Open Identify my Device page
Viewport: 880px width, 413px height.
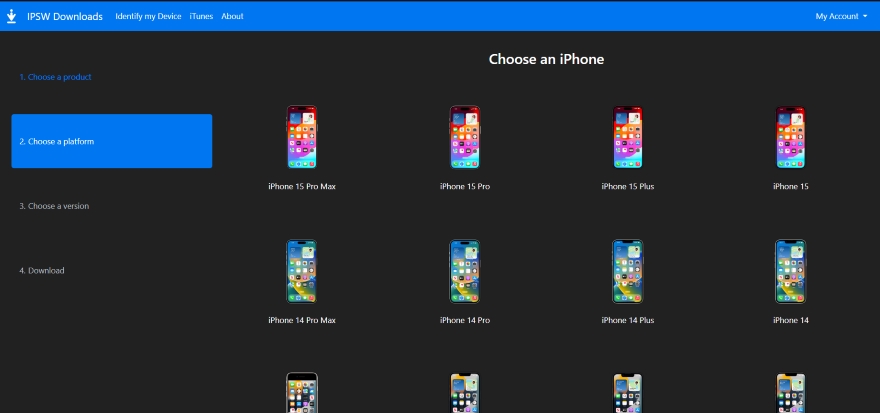click(x=148, y=16)
